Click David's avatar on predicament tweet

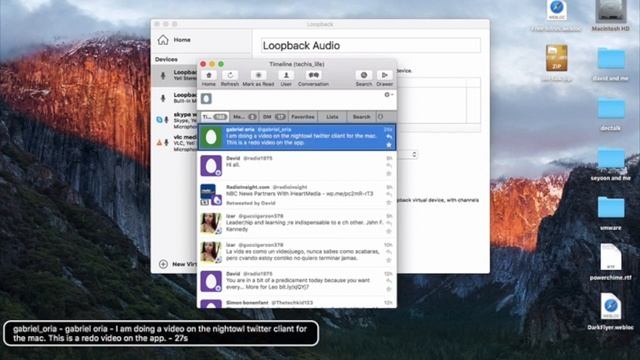click(x=211, y=281)
